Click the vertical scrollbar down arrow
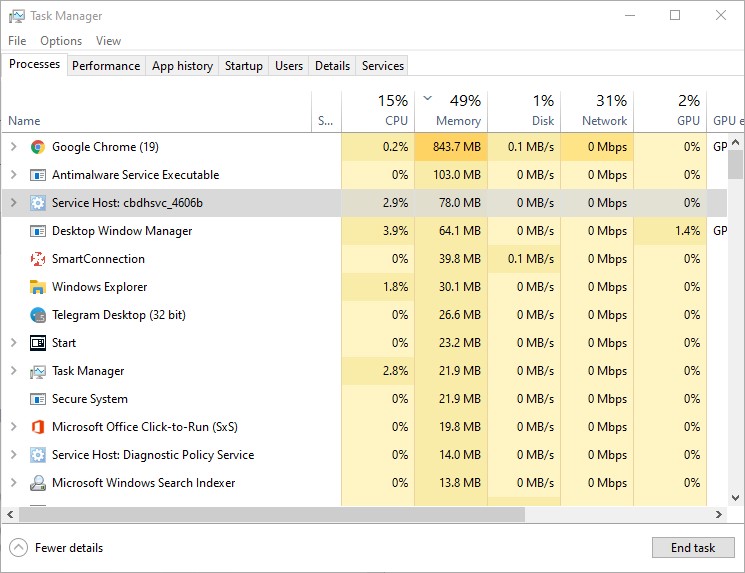This screenshot has width=745, height=573. pyautogui.click(x=736, y=498)
